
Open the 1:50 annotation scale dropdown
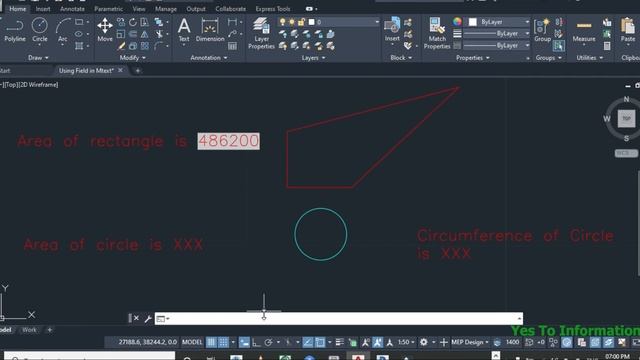406,342
